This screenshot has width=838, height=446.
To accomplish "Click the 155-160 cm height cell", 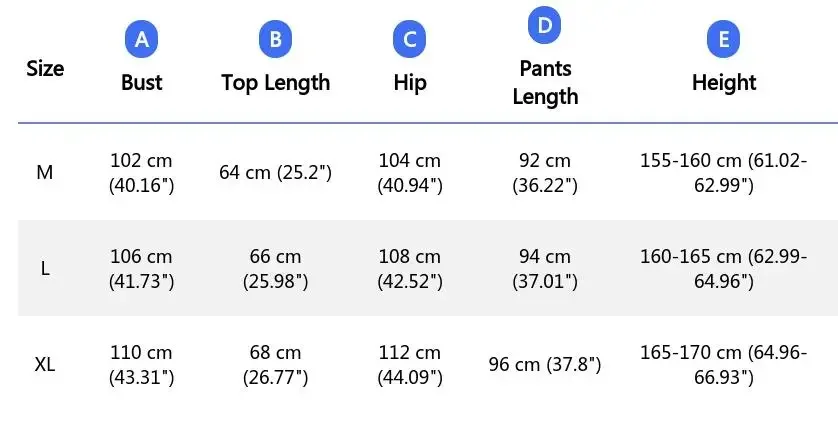I will (x=723, y=172).
